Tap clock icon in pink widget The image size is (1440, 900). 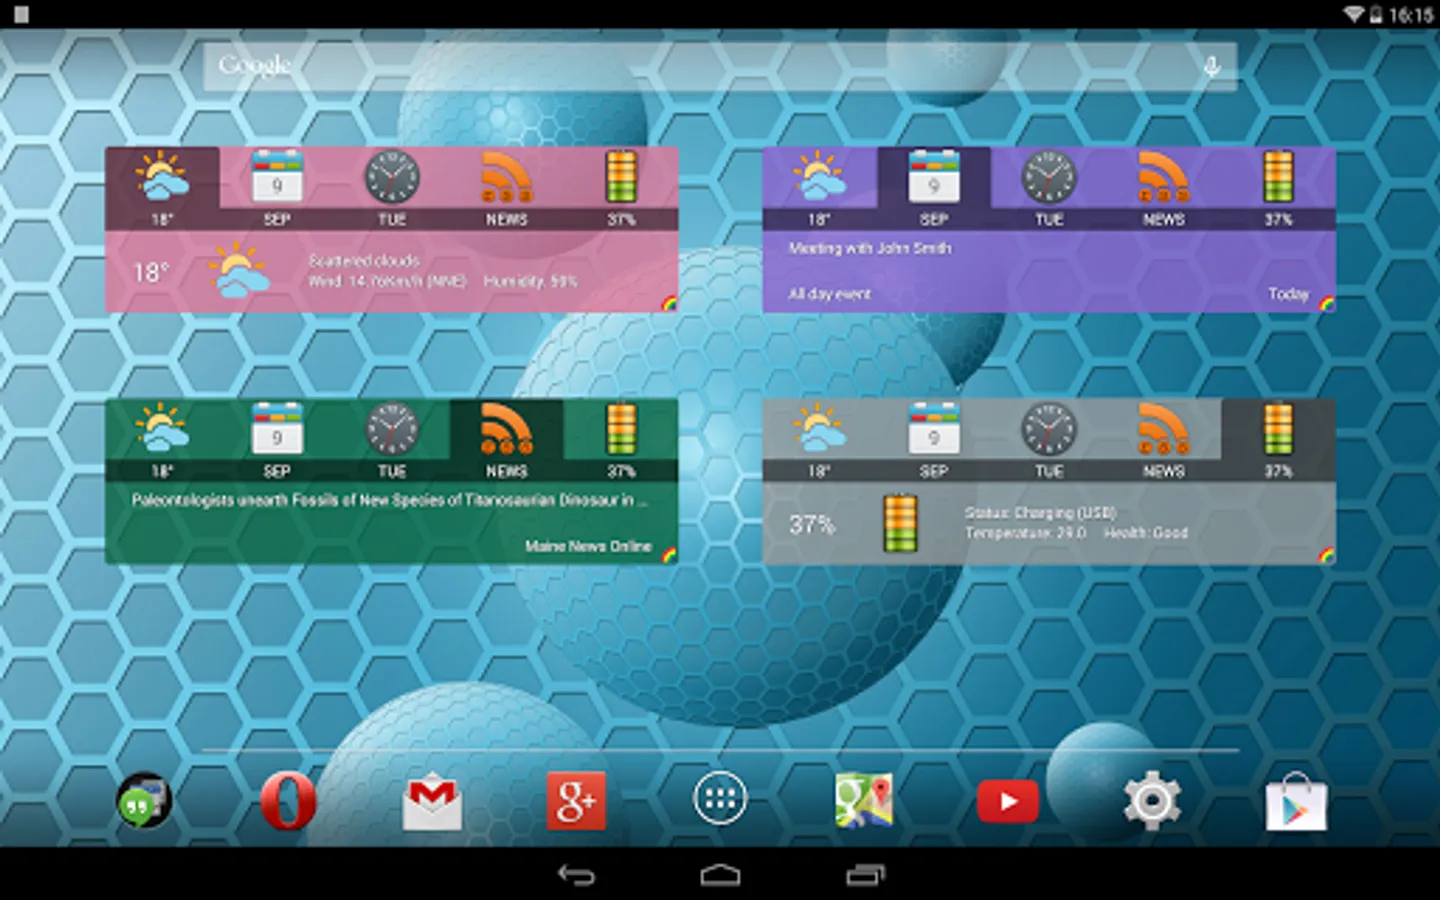[x=392, y=177]
